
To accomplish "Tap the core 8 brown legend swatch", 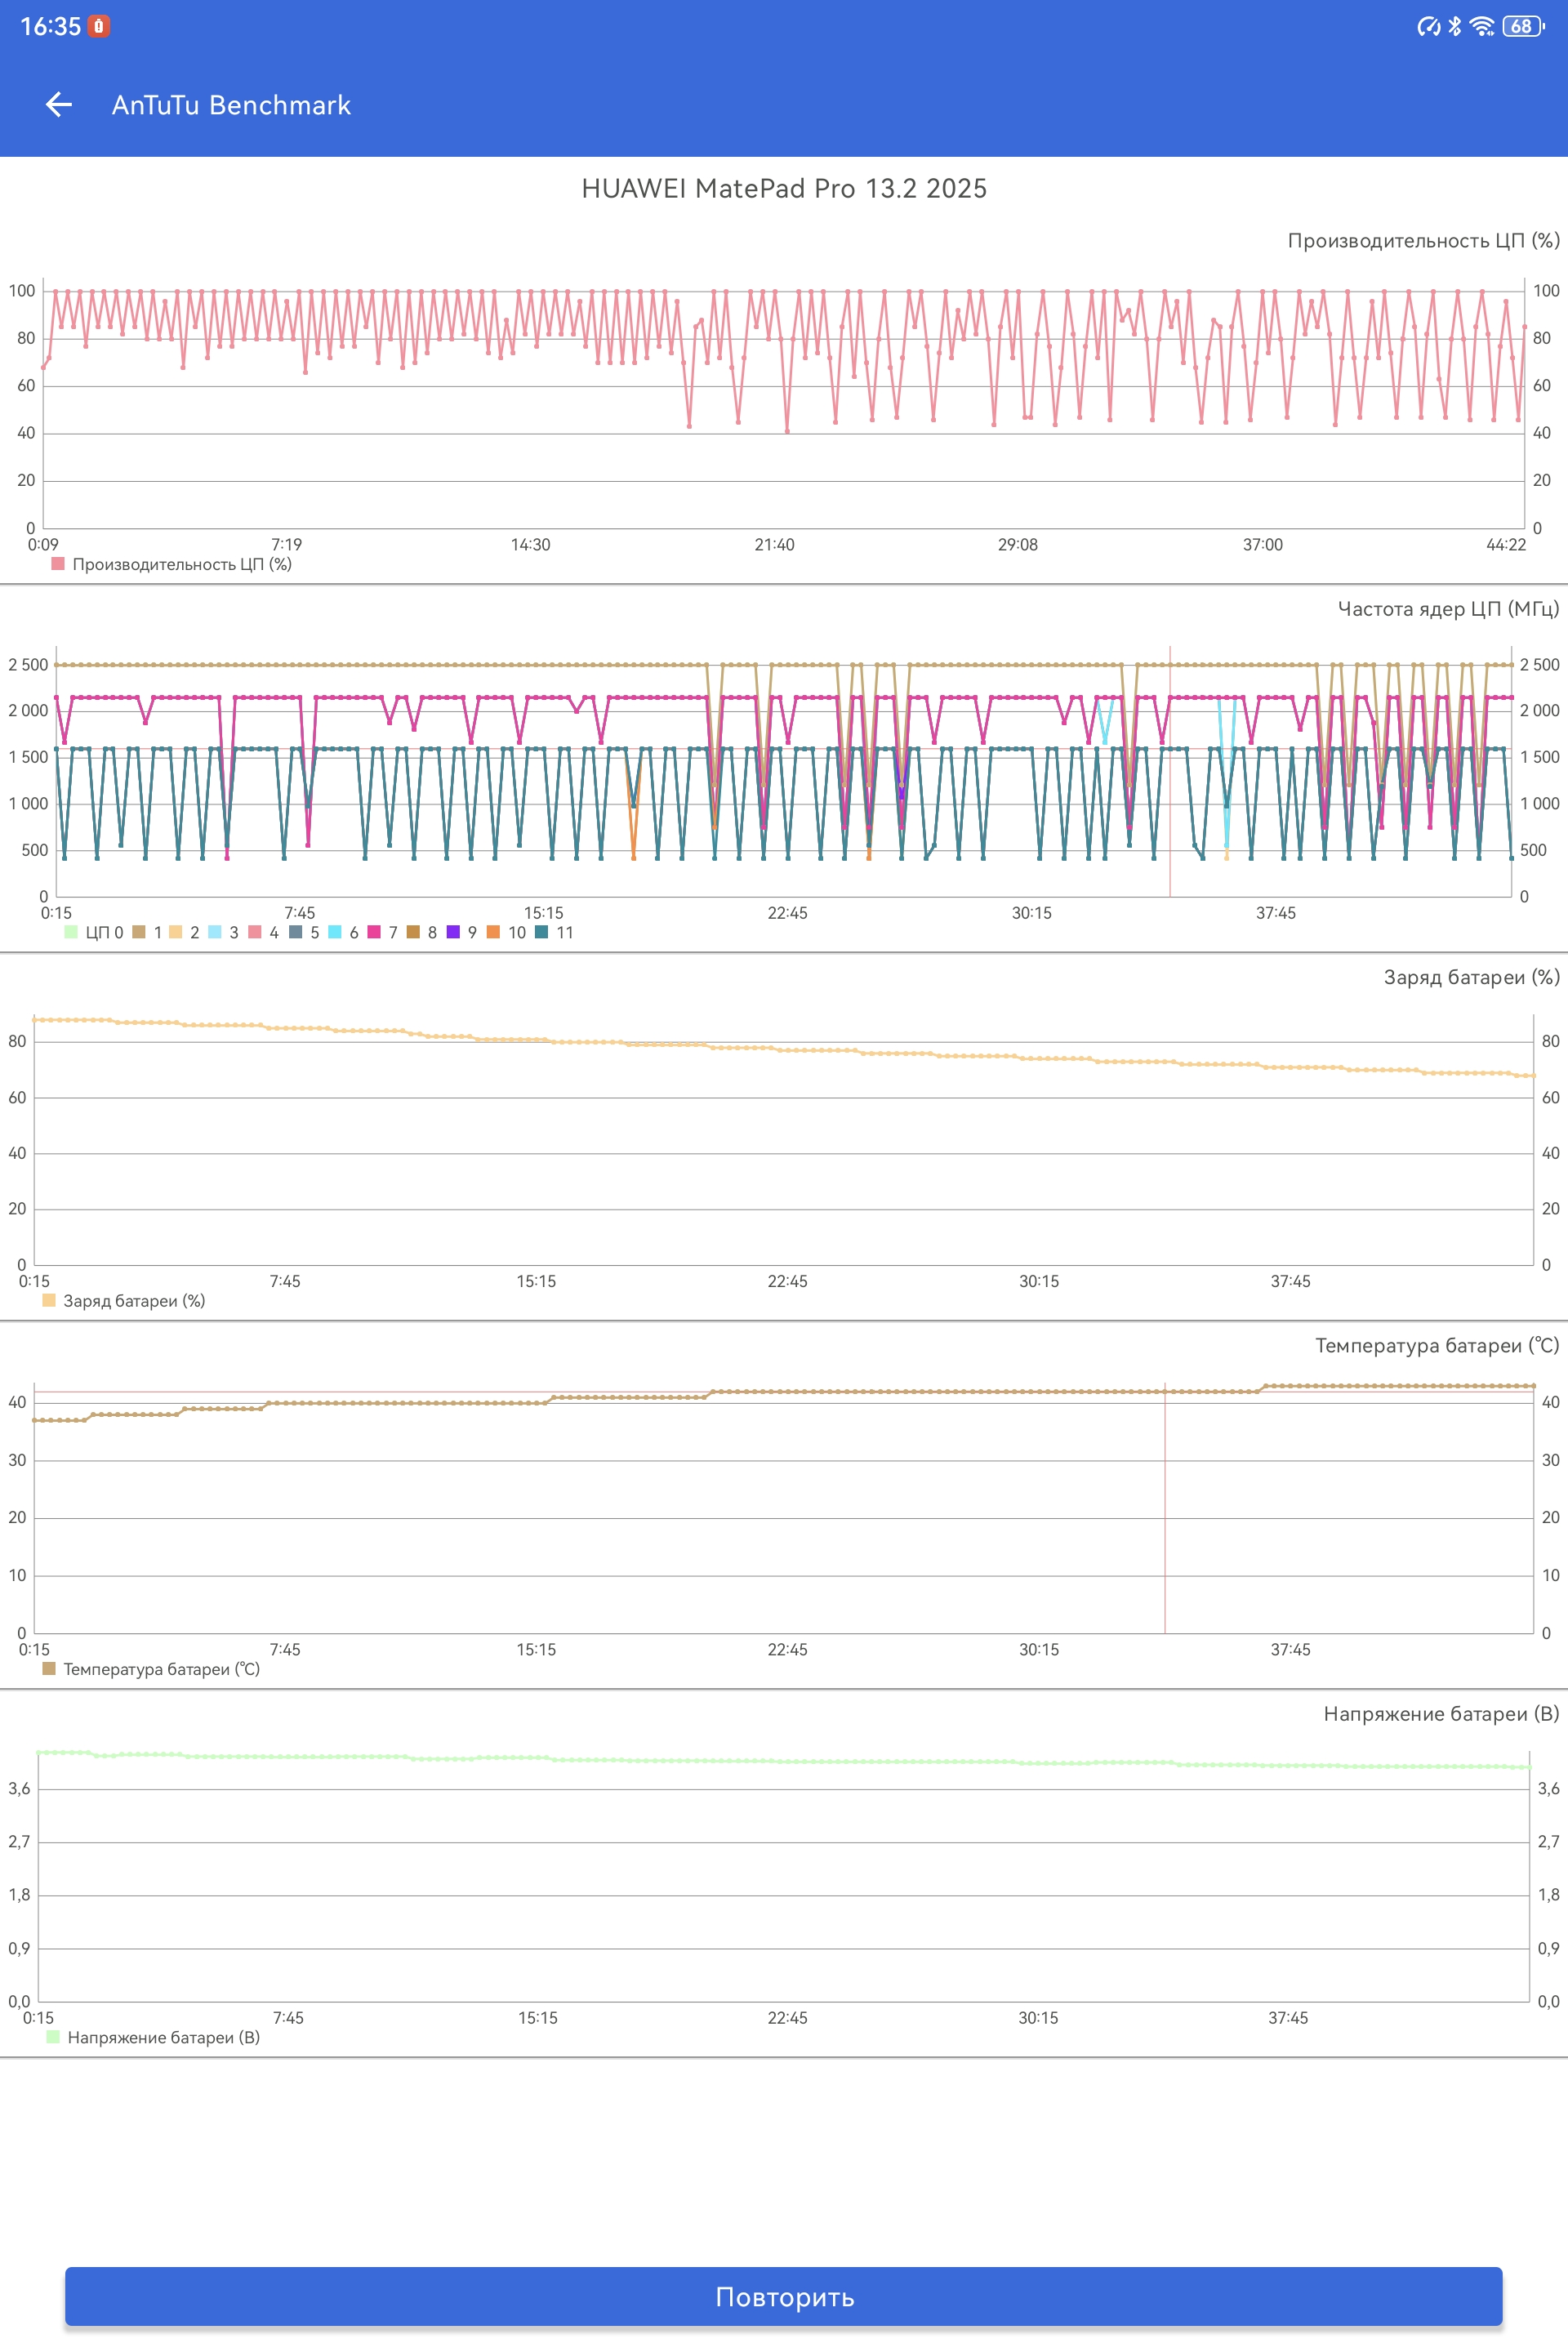I will (x=413, y=932).
